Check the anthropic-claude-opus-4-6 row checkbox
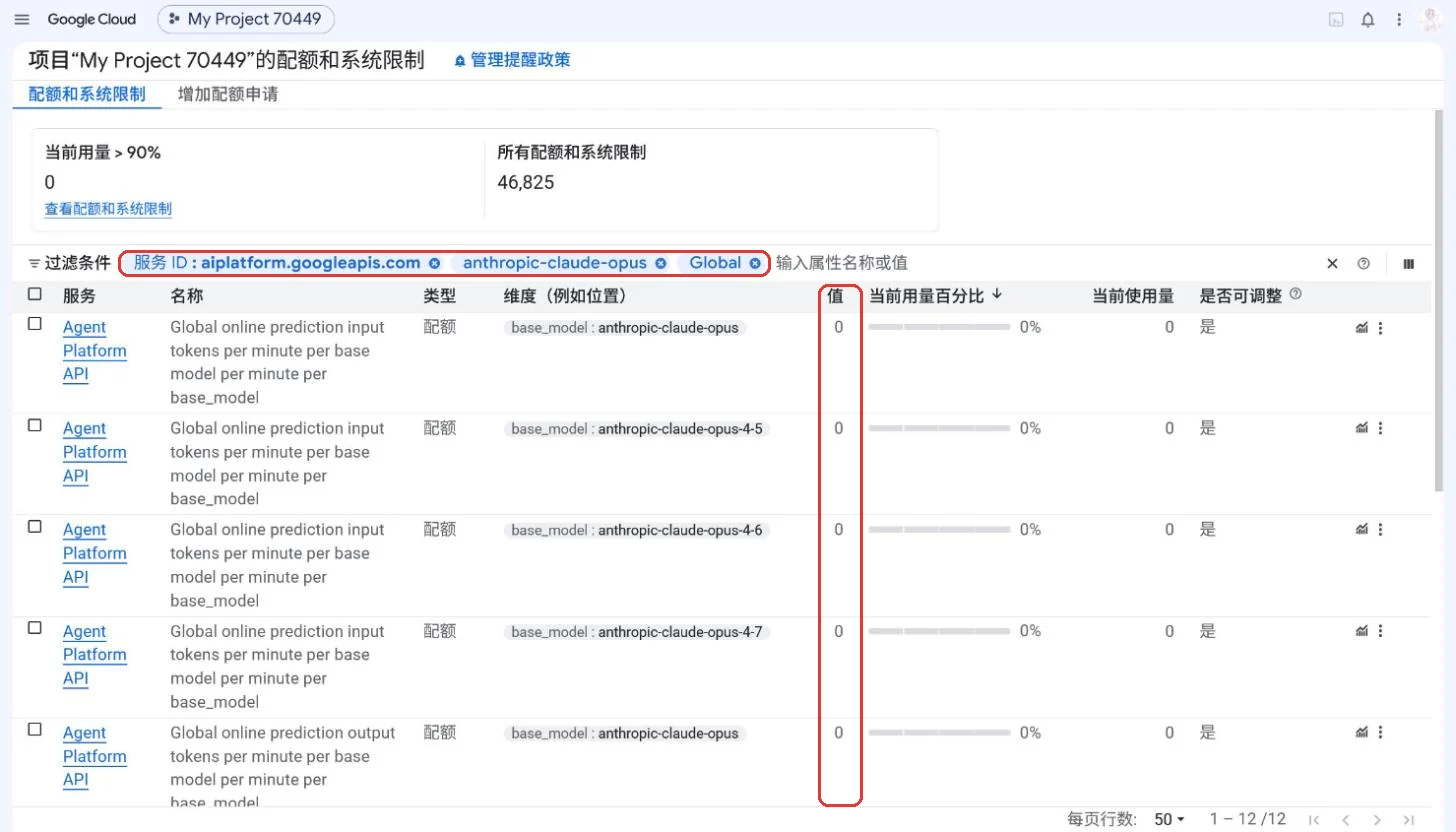The width and height of the screenshot is (1456, 832). (35, 526)
